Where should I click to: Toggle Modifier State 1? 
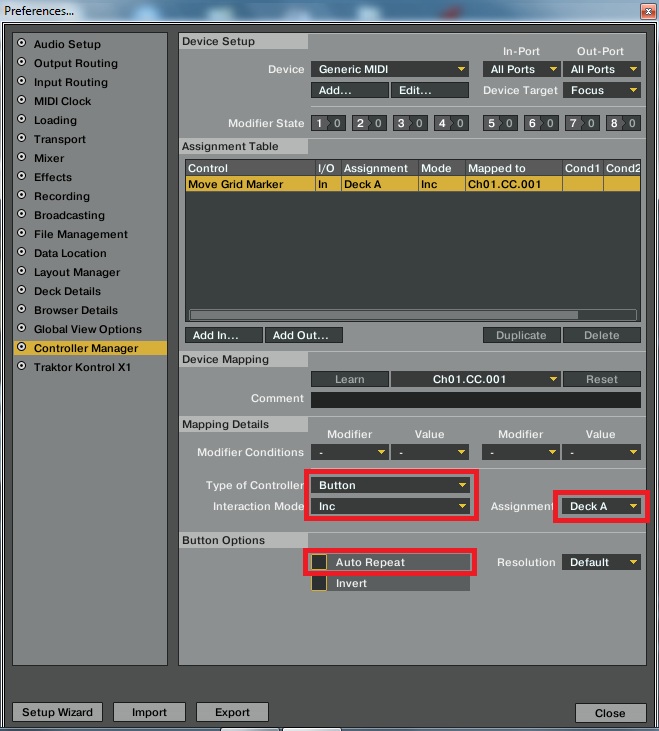pyautogui.click(x=328, y=124)
